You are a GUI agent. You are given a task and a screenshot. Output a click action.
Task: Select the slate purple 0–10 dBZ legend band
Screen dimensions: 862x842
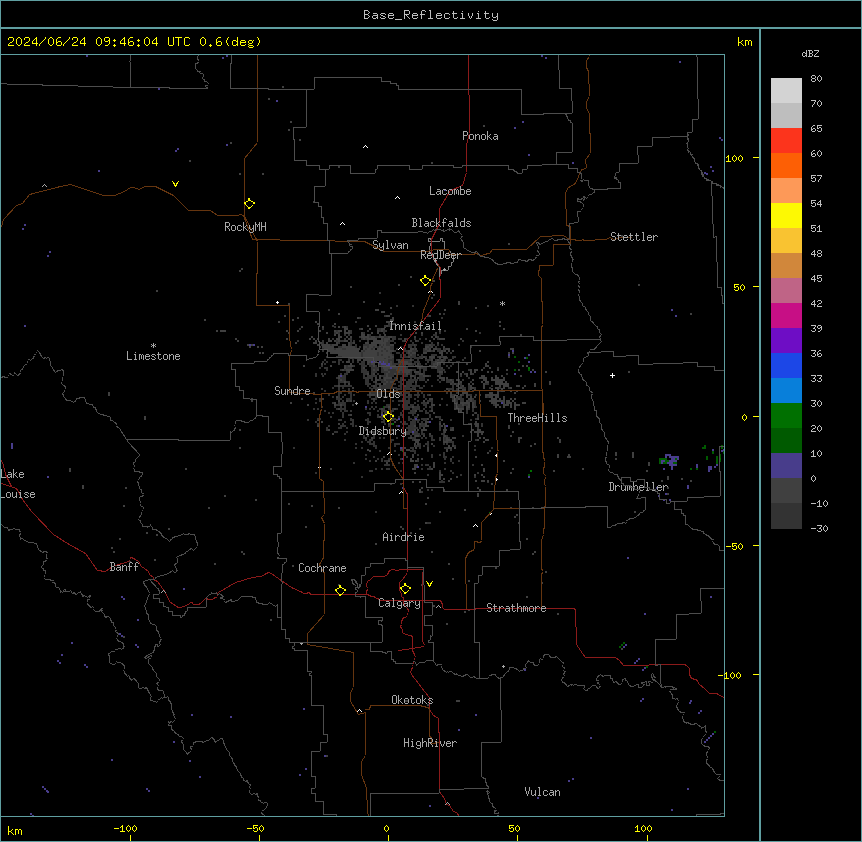pos(786,466)
